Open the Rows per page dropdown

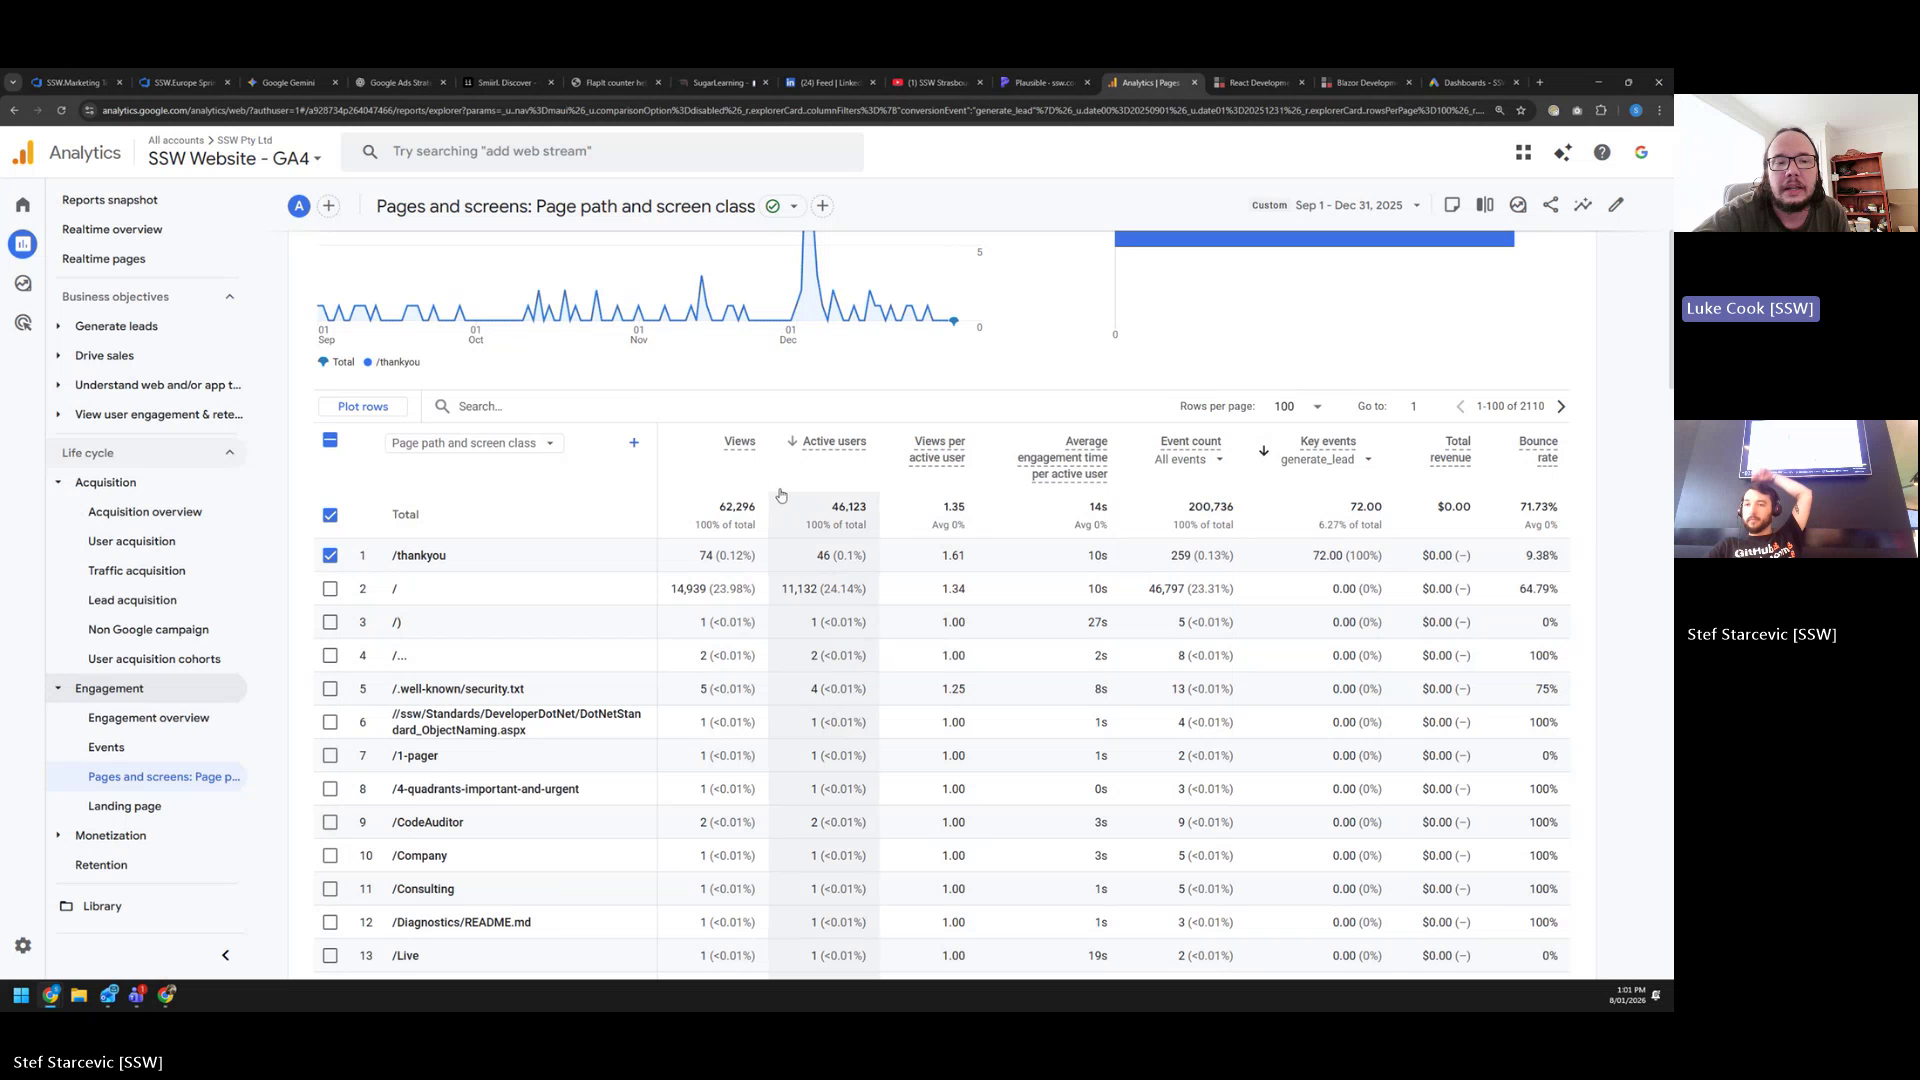coord(1298,406)
